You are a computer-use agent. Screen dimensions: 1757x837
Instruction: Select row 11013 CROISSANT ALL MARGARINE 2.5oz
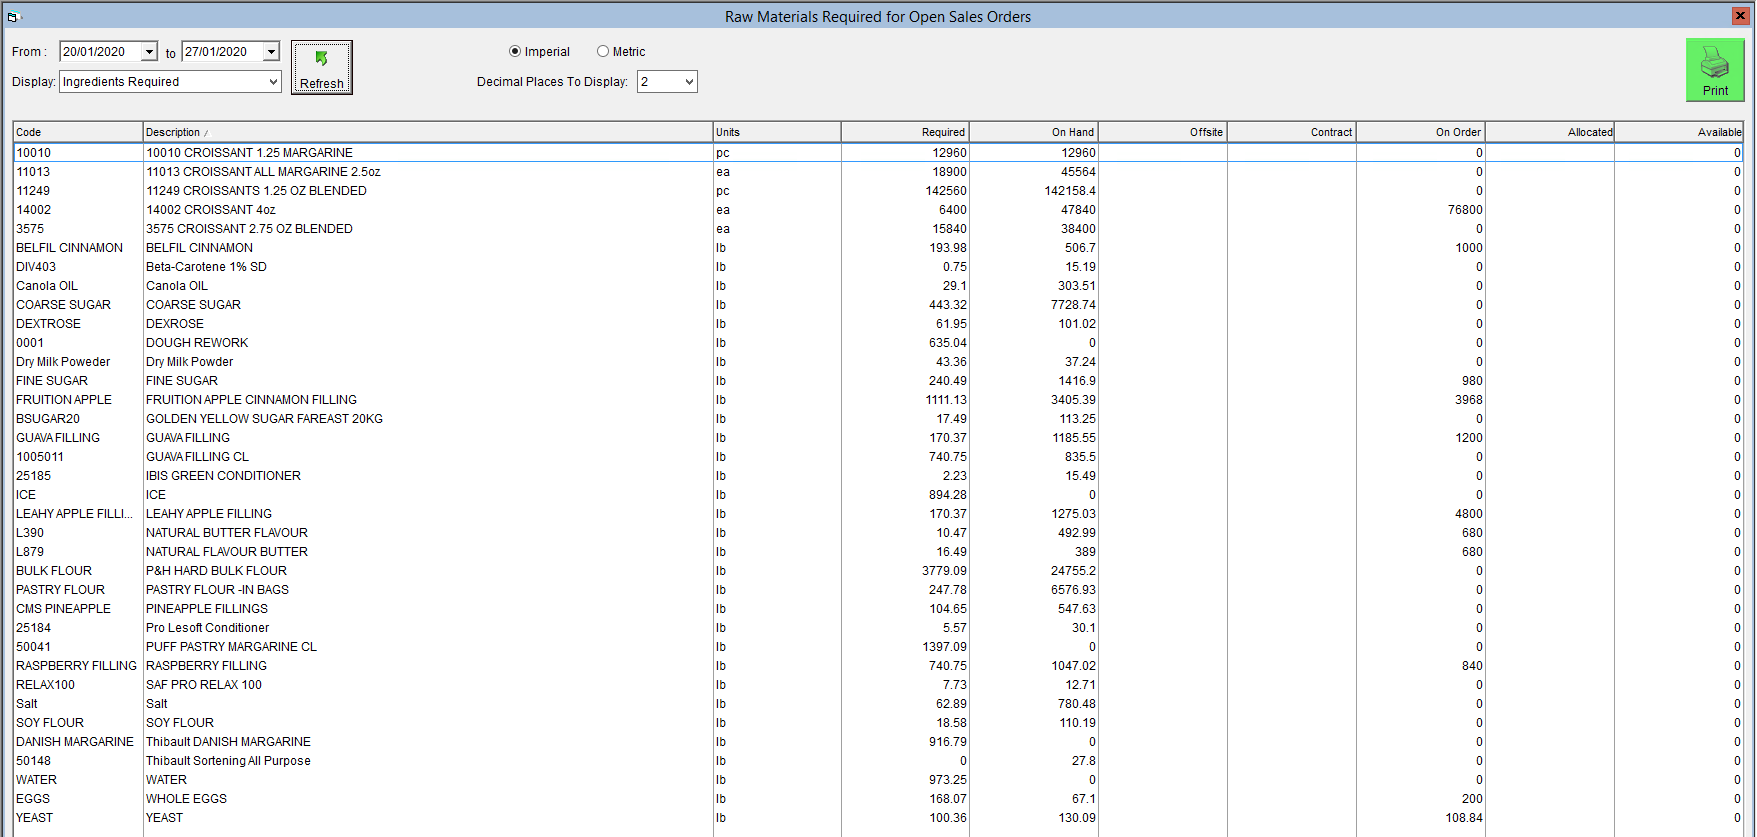tap(878, 172)
